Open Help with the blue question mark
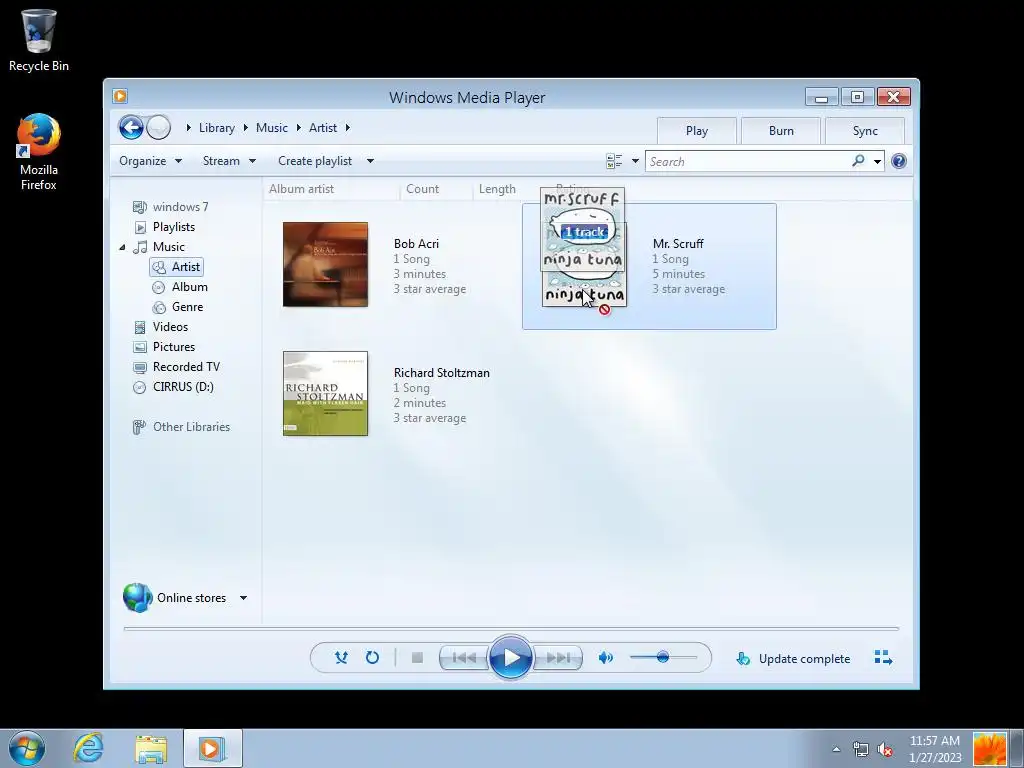This screenshot has height=768, width=1024. point(899,161)
